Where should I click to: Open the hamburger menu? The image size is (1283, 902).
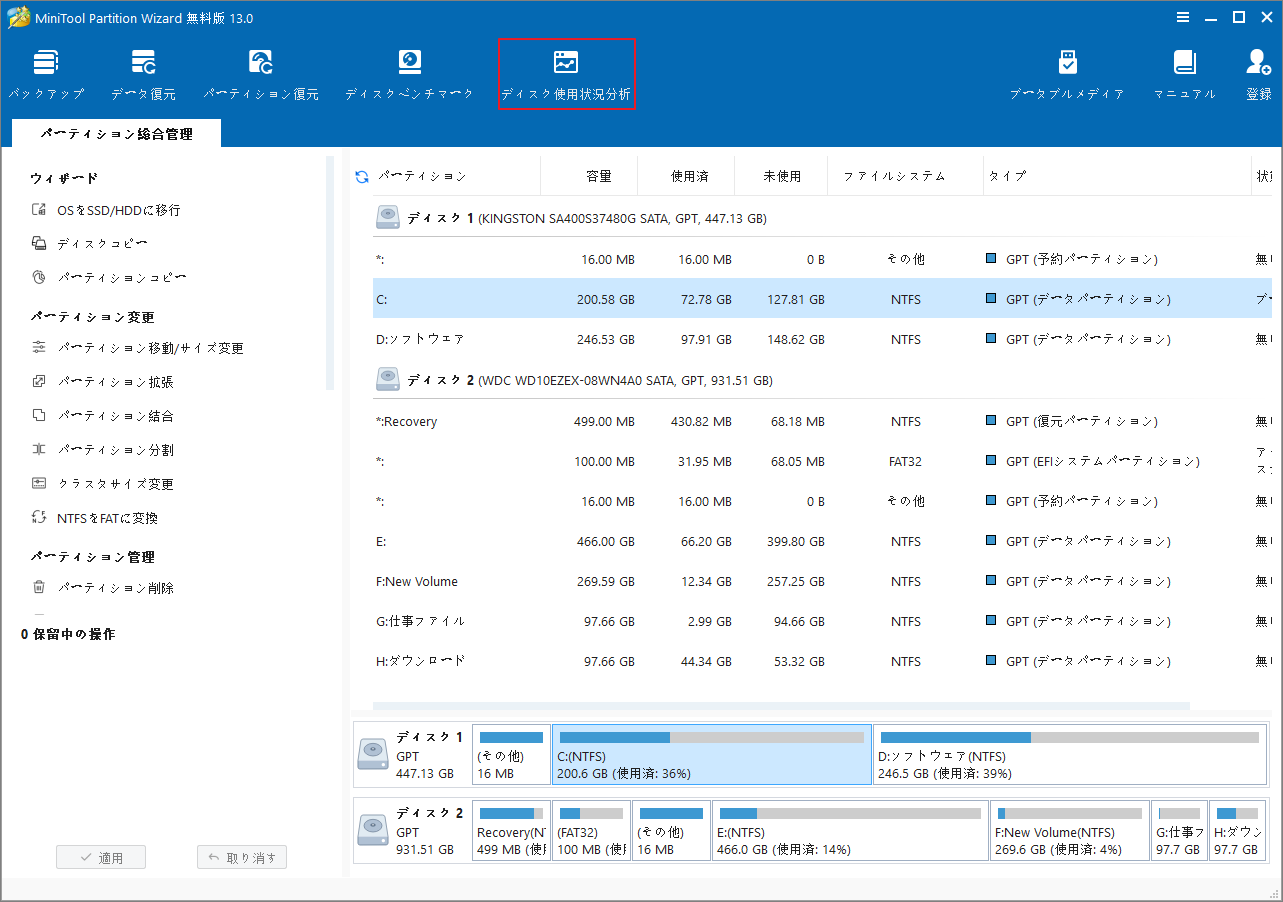[1183, 17]
